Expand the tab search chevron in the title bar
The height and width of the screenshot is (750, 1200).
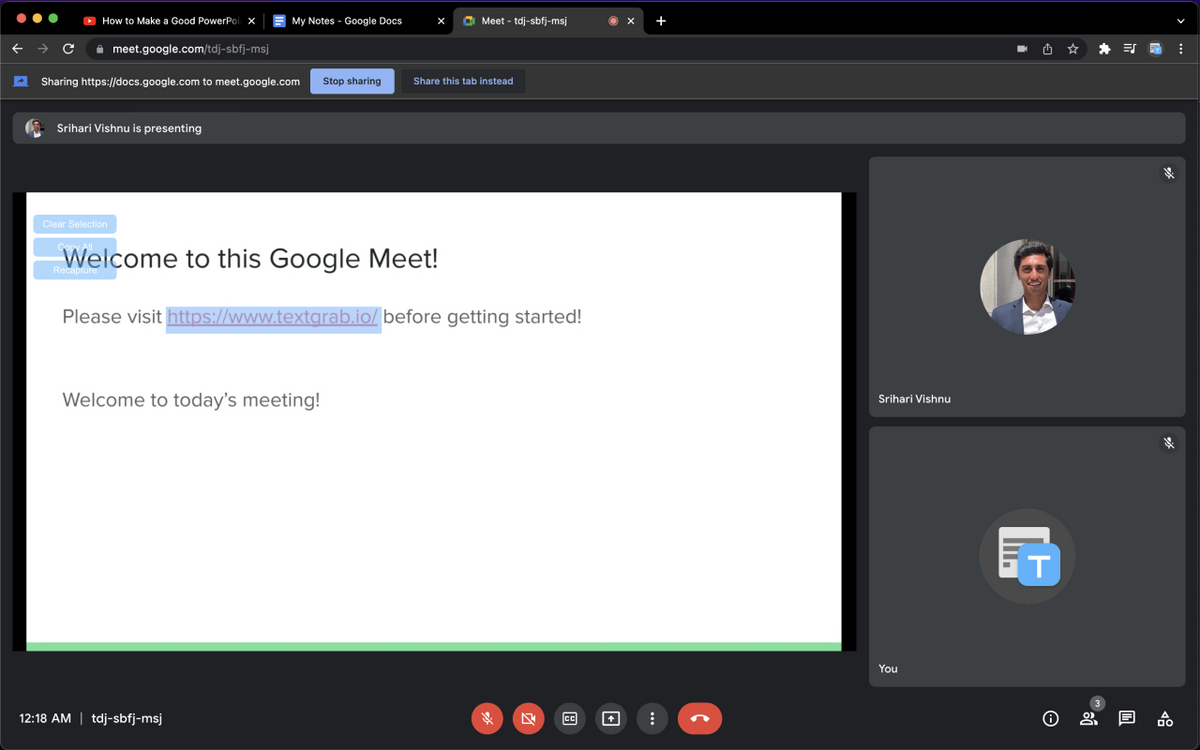(x=1181, y=20)
